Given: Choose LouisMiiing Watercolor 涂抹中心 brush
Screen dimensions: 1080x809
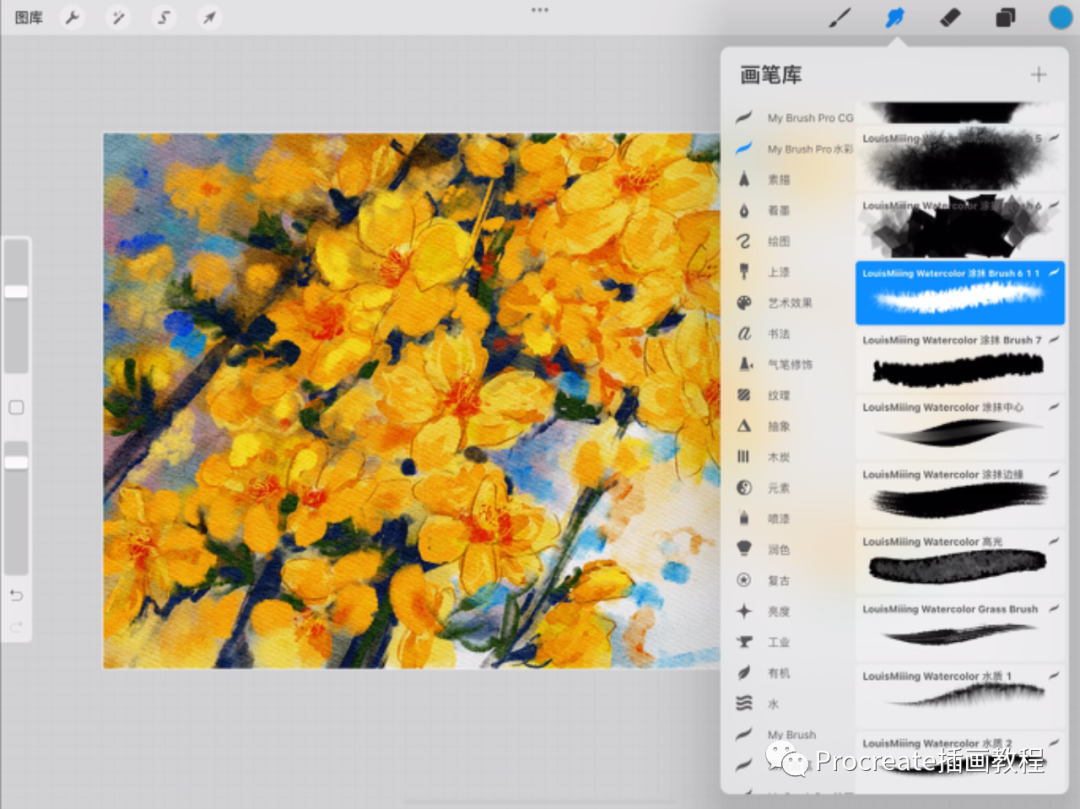Looking at the screenshot, I should coord(959,427).
